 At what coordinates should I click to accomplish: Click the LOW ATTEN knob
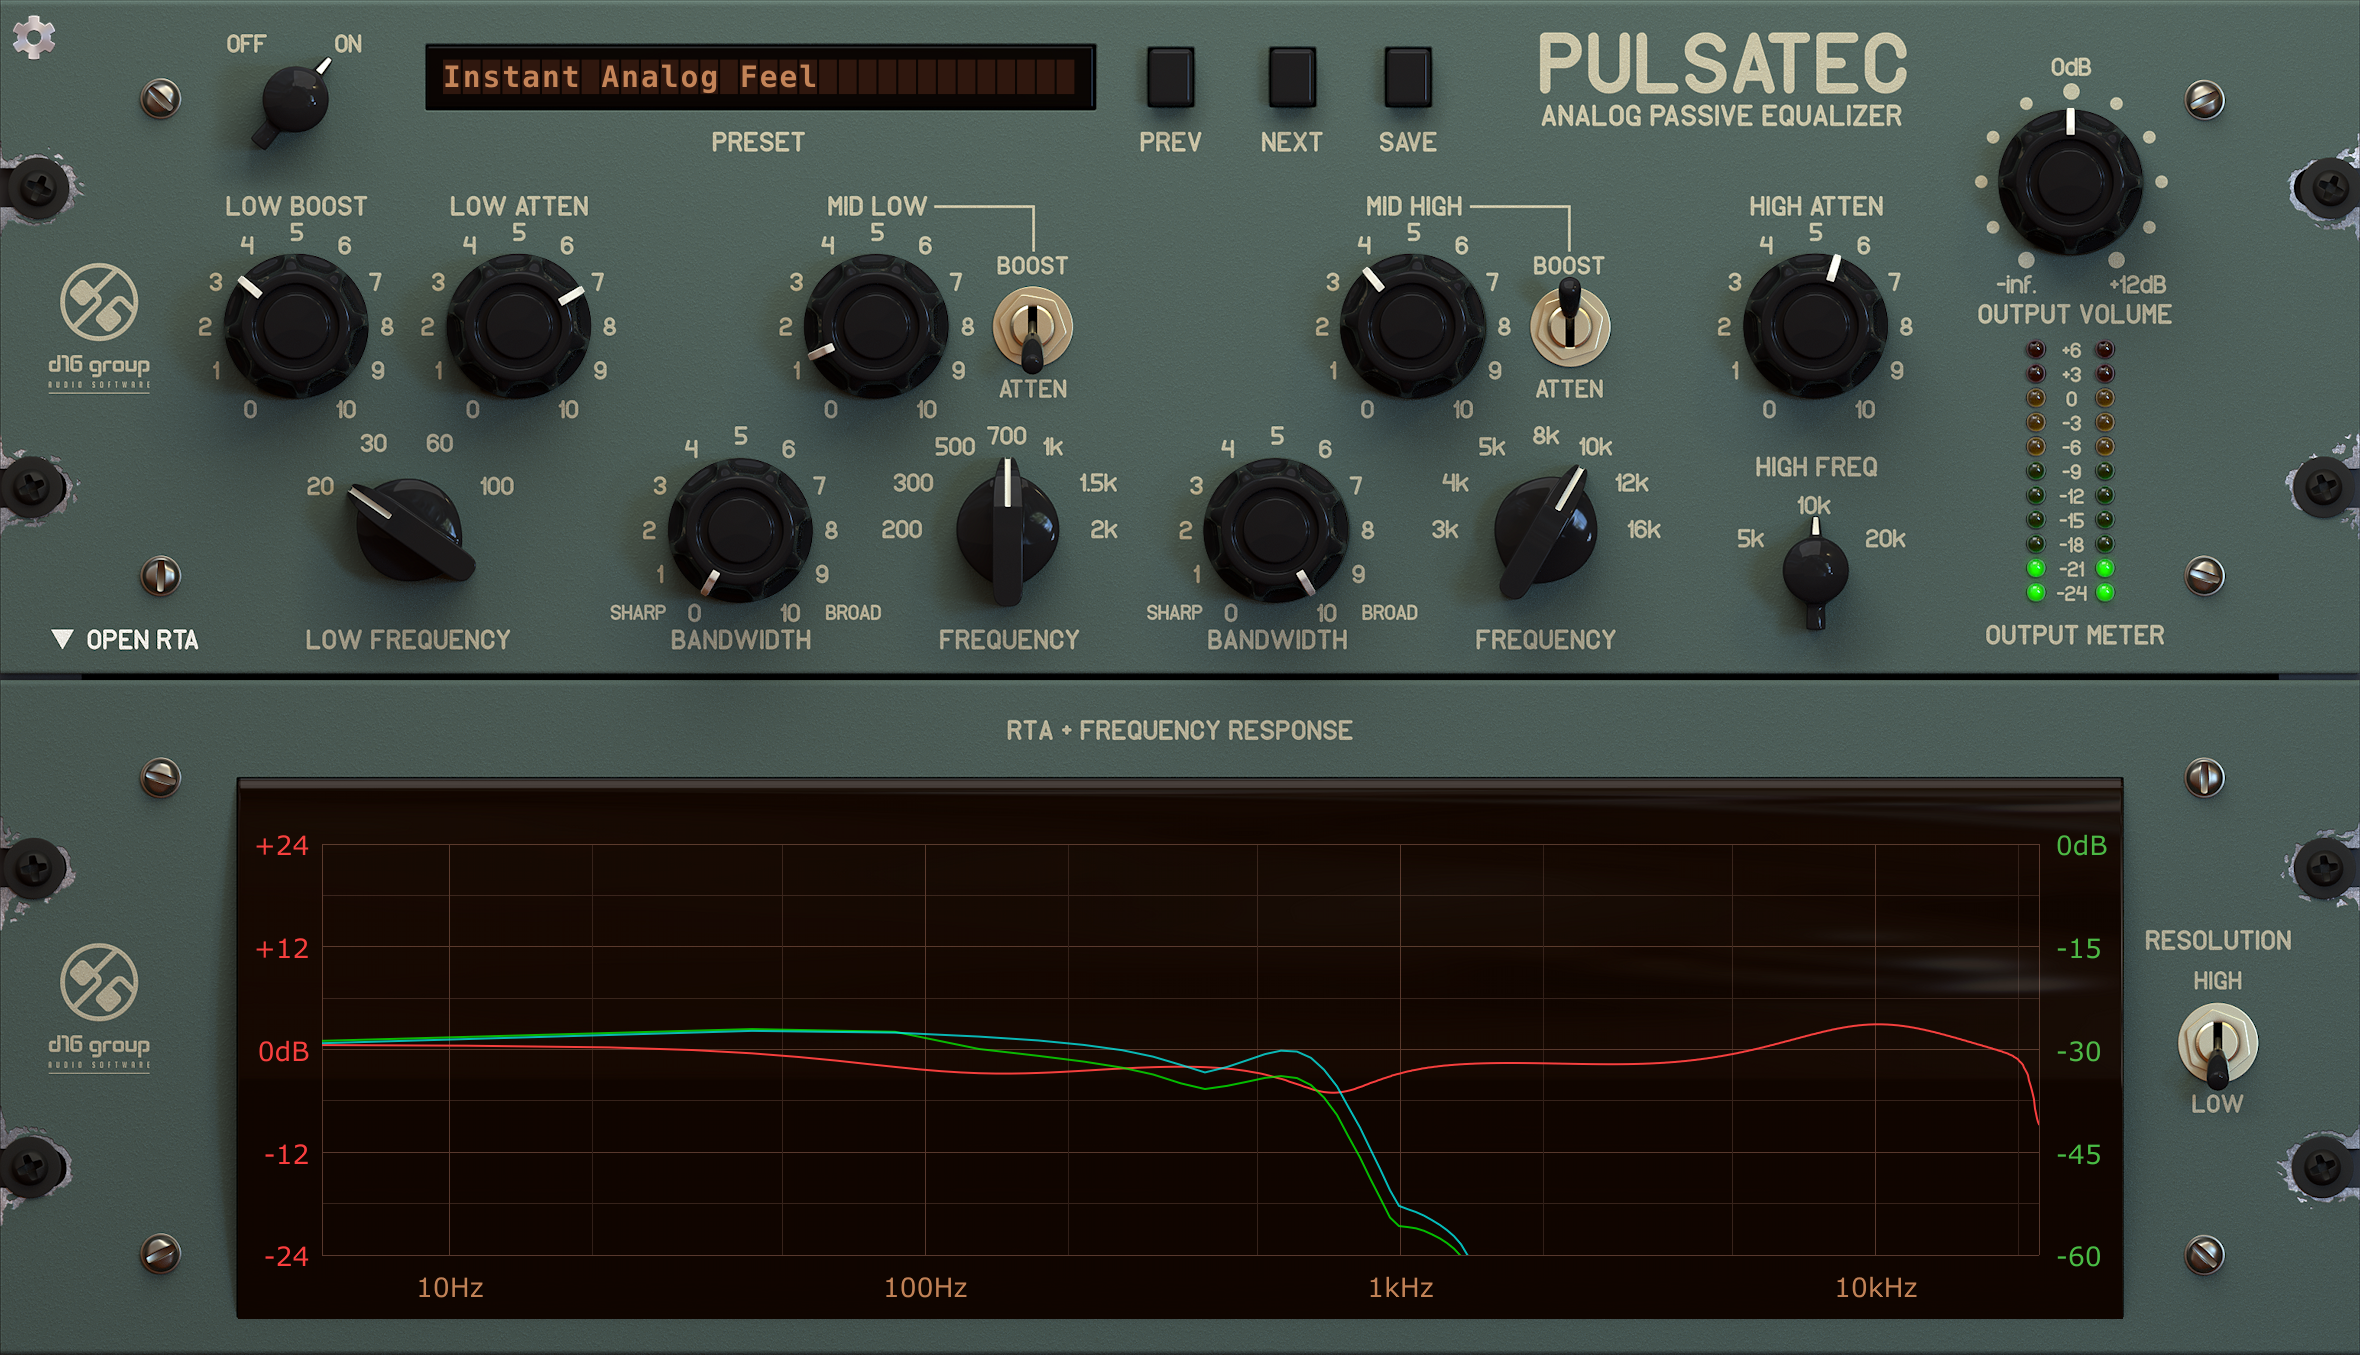[516, 325]
